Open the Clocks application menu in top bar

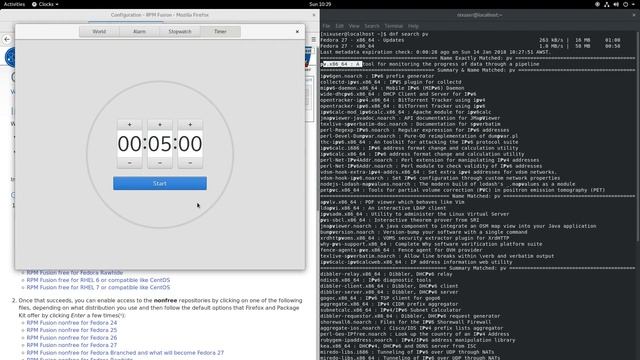(45, 4)
